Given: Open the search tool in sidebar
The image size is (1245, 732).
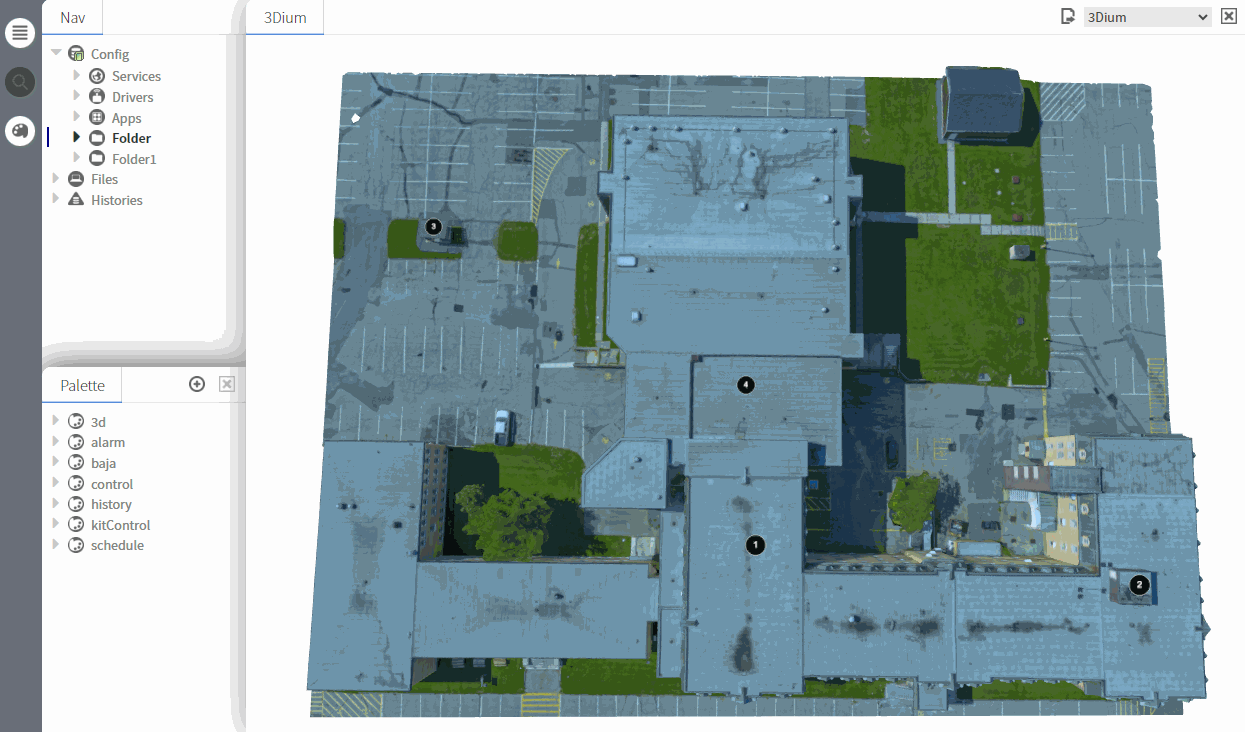Looking at the screenshot, I should coord(20,82).
